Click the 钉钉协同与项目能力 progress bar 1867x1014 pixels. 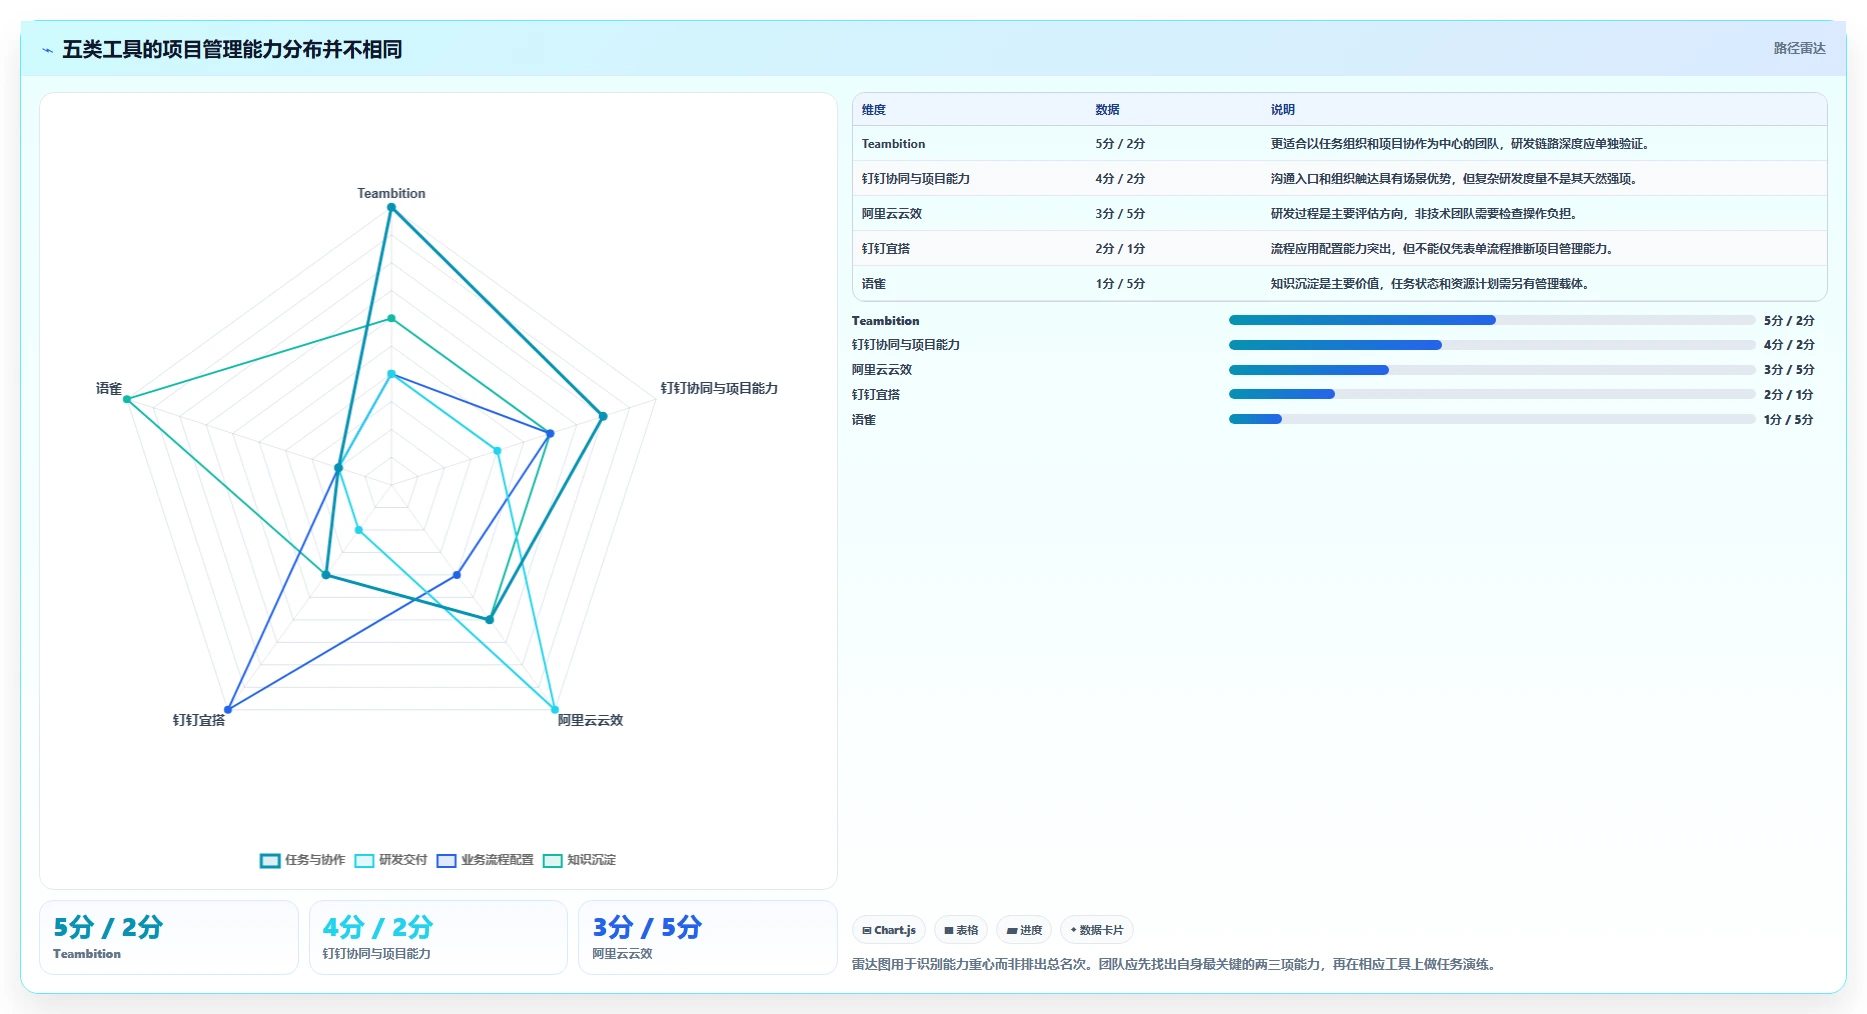[x=1491, y=345]
